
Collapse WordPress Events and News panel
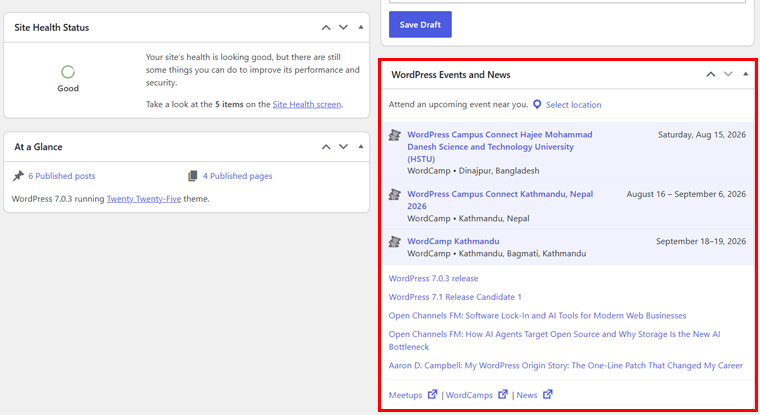tap(745, 75)
